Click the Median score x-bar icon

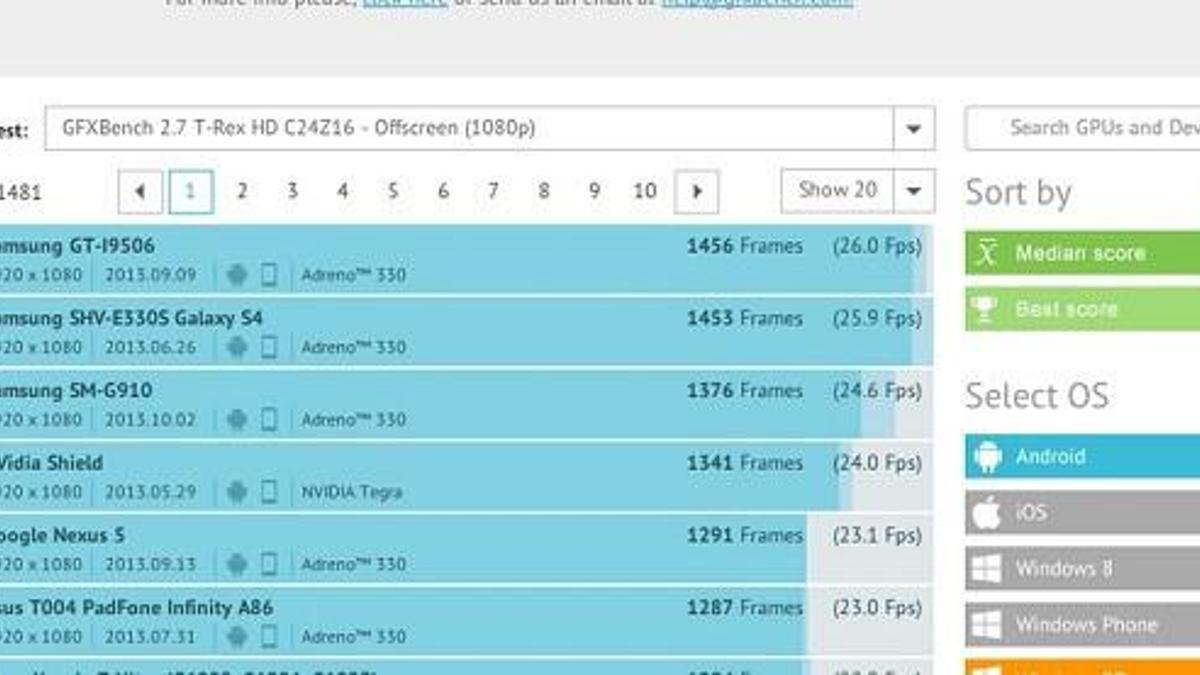tap(987, 253)
